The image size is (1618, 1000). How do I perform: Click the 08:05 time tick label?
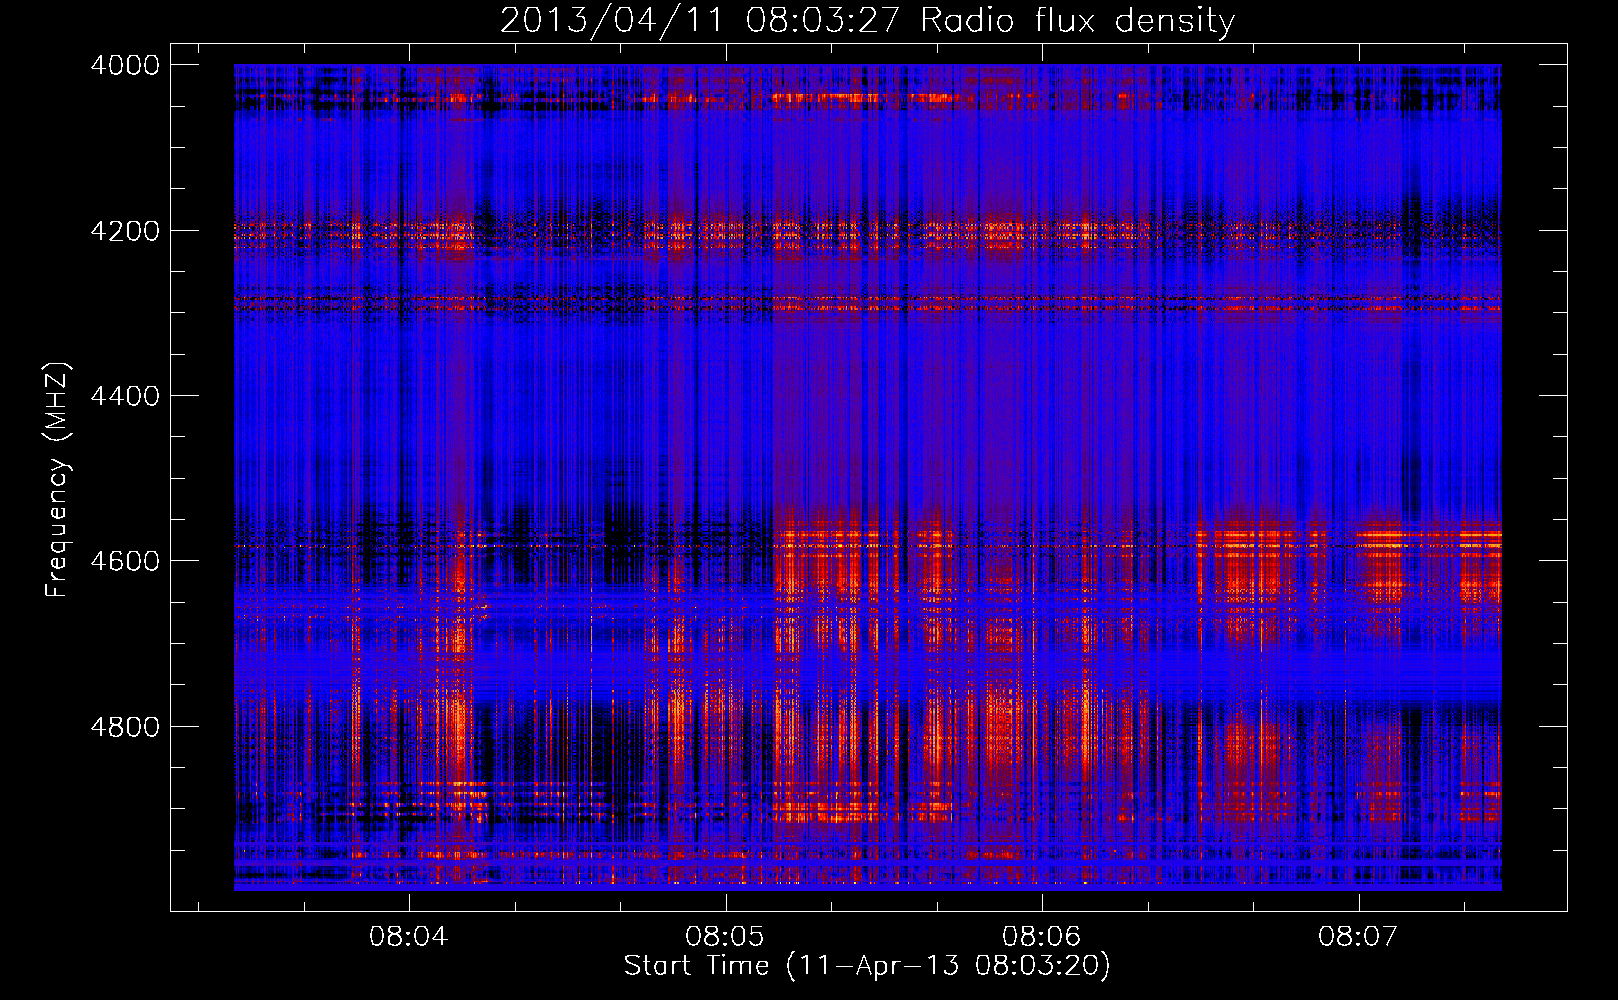tap(725, 937)
